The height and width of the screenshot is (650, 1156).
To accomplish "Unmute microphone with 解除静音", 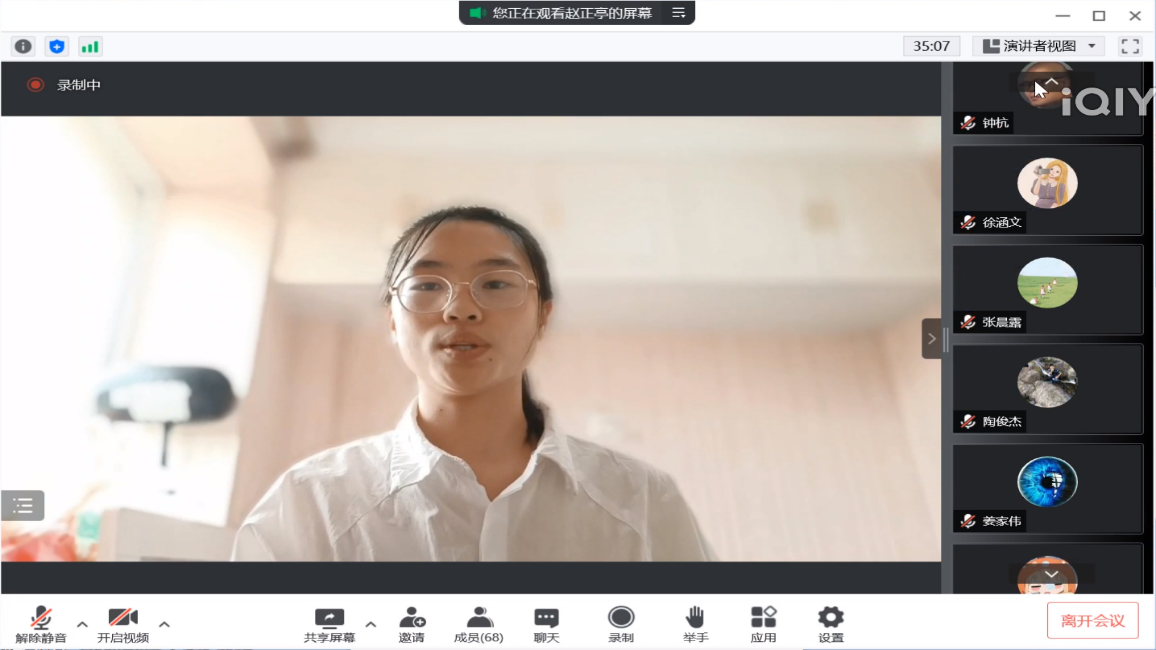I will 41,623.
